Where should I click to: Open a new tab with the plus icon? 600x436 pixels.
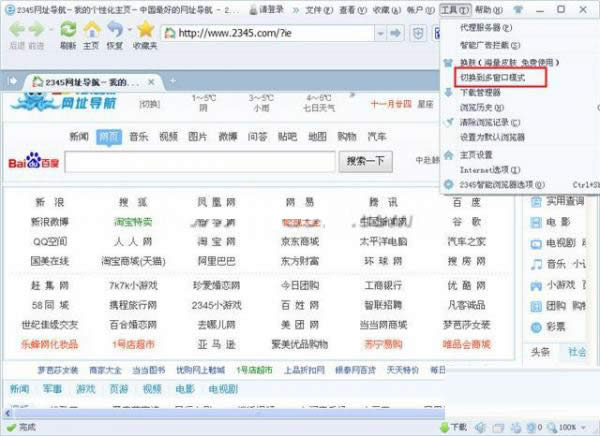[x=173, y=81]
